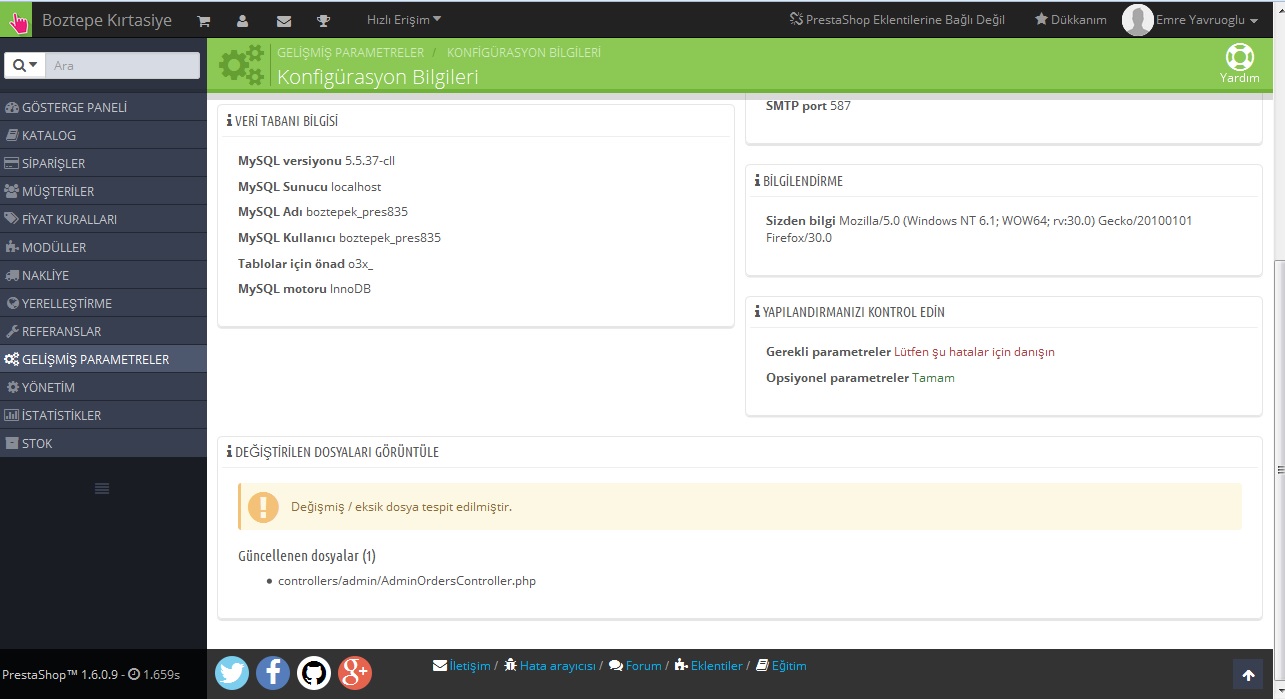Screen dimensions: 1285x699
Task: Click 'Güncellenen dosyalar (1)' heading
Action: 307,556
